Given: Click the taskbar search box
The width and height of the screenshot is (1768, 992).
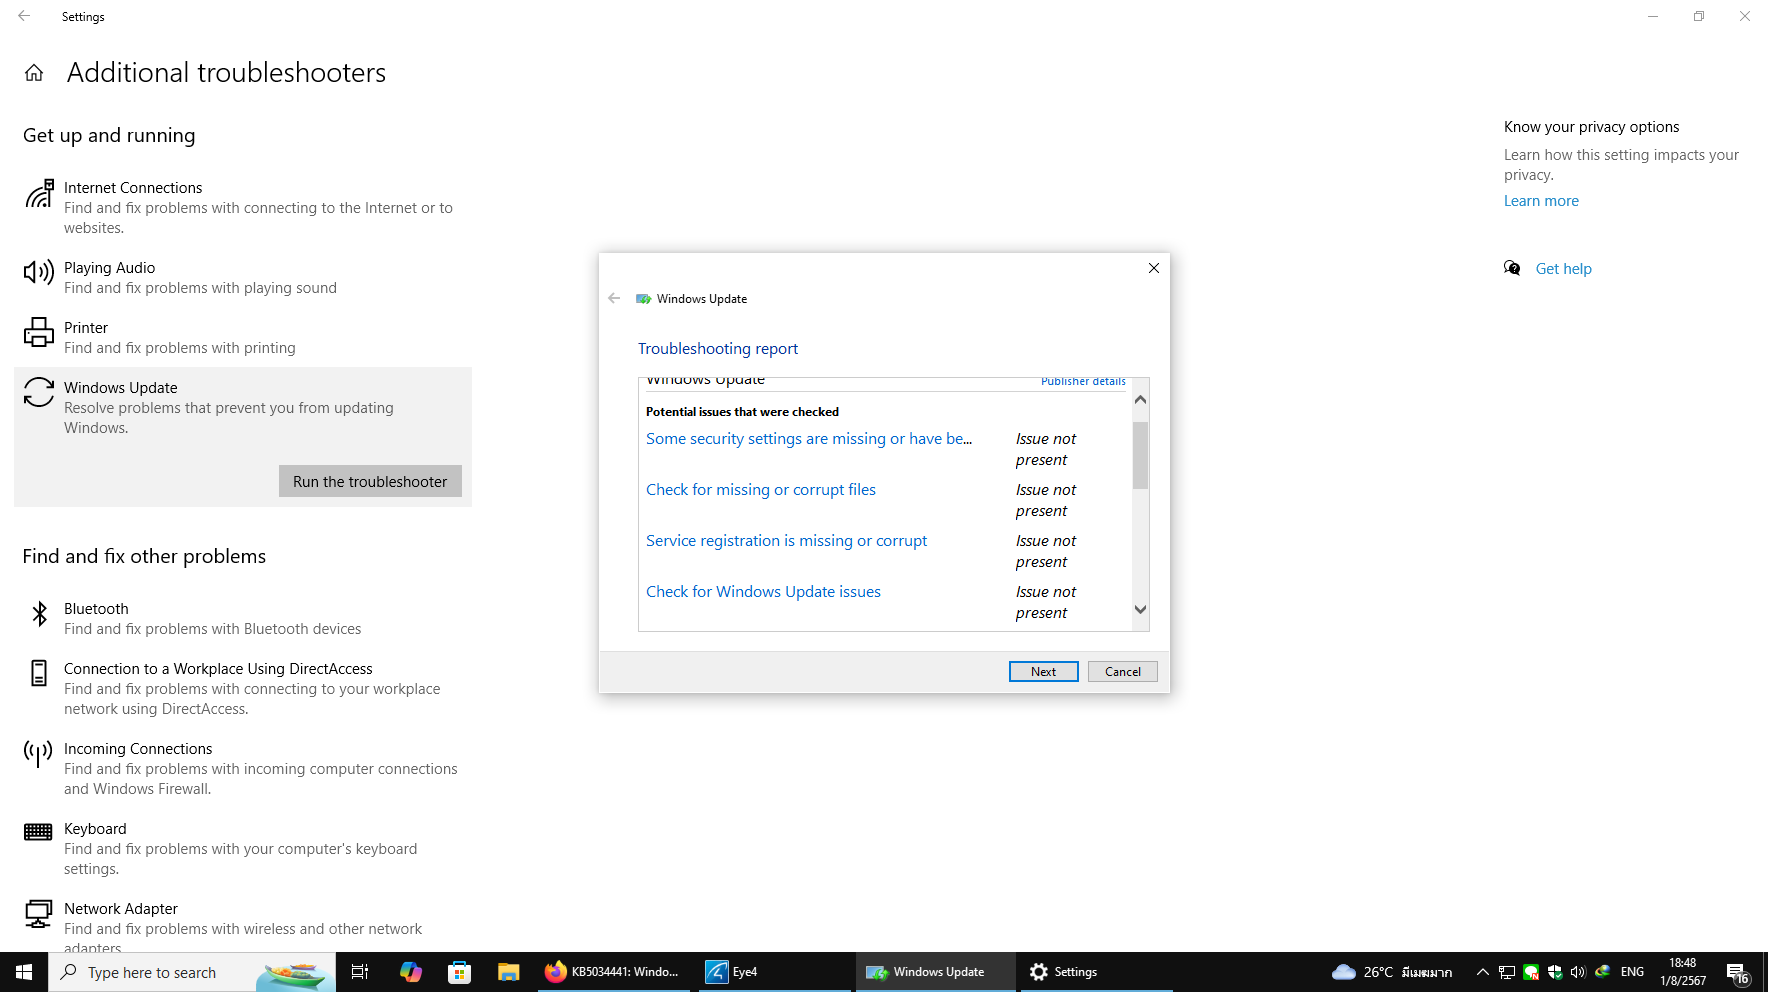Looking at the screenshot, I should 192,972.
